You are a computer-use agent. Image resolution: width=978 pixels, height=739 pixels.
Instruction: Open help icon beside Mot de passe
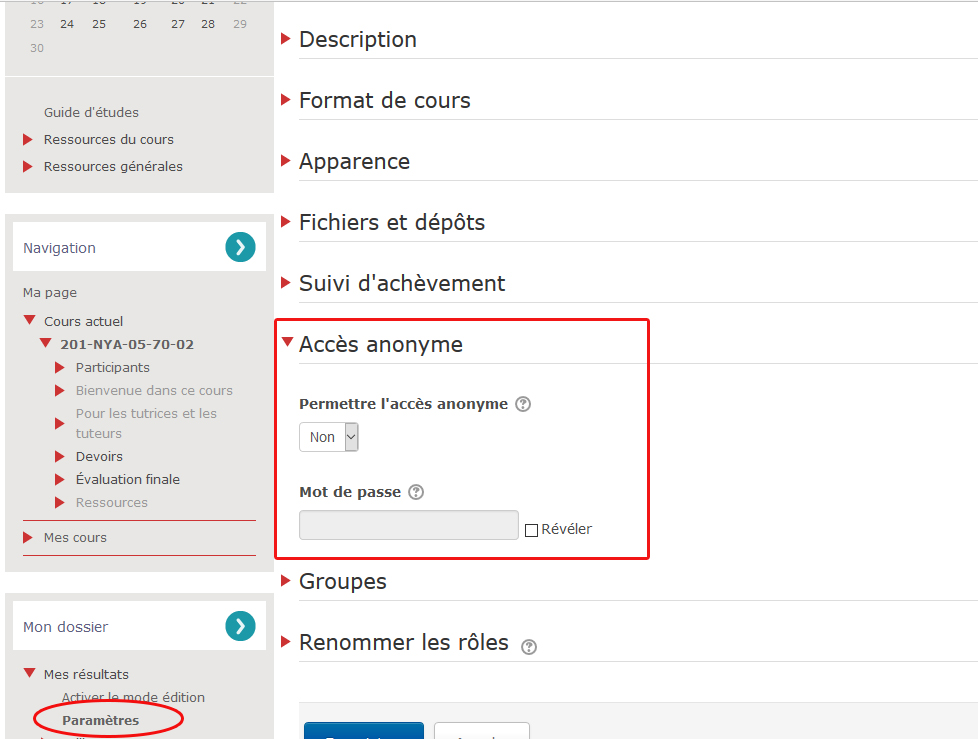coord(416,492)
